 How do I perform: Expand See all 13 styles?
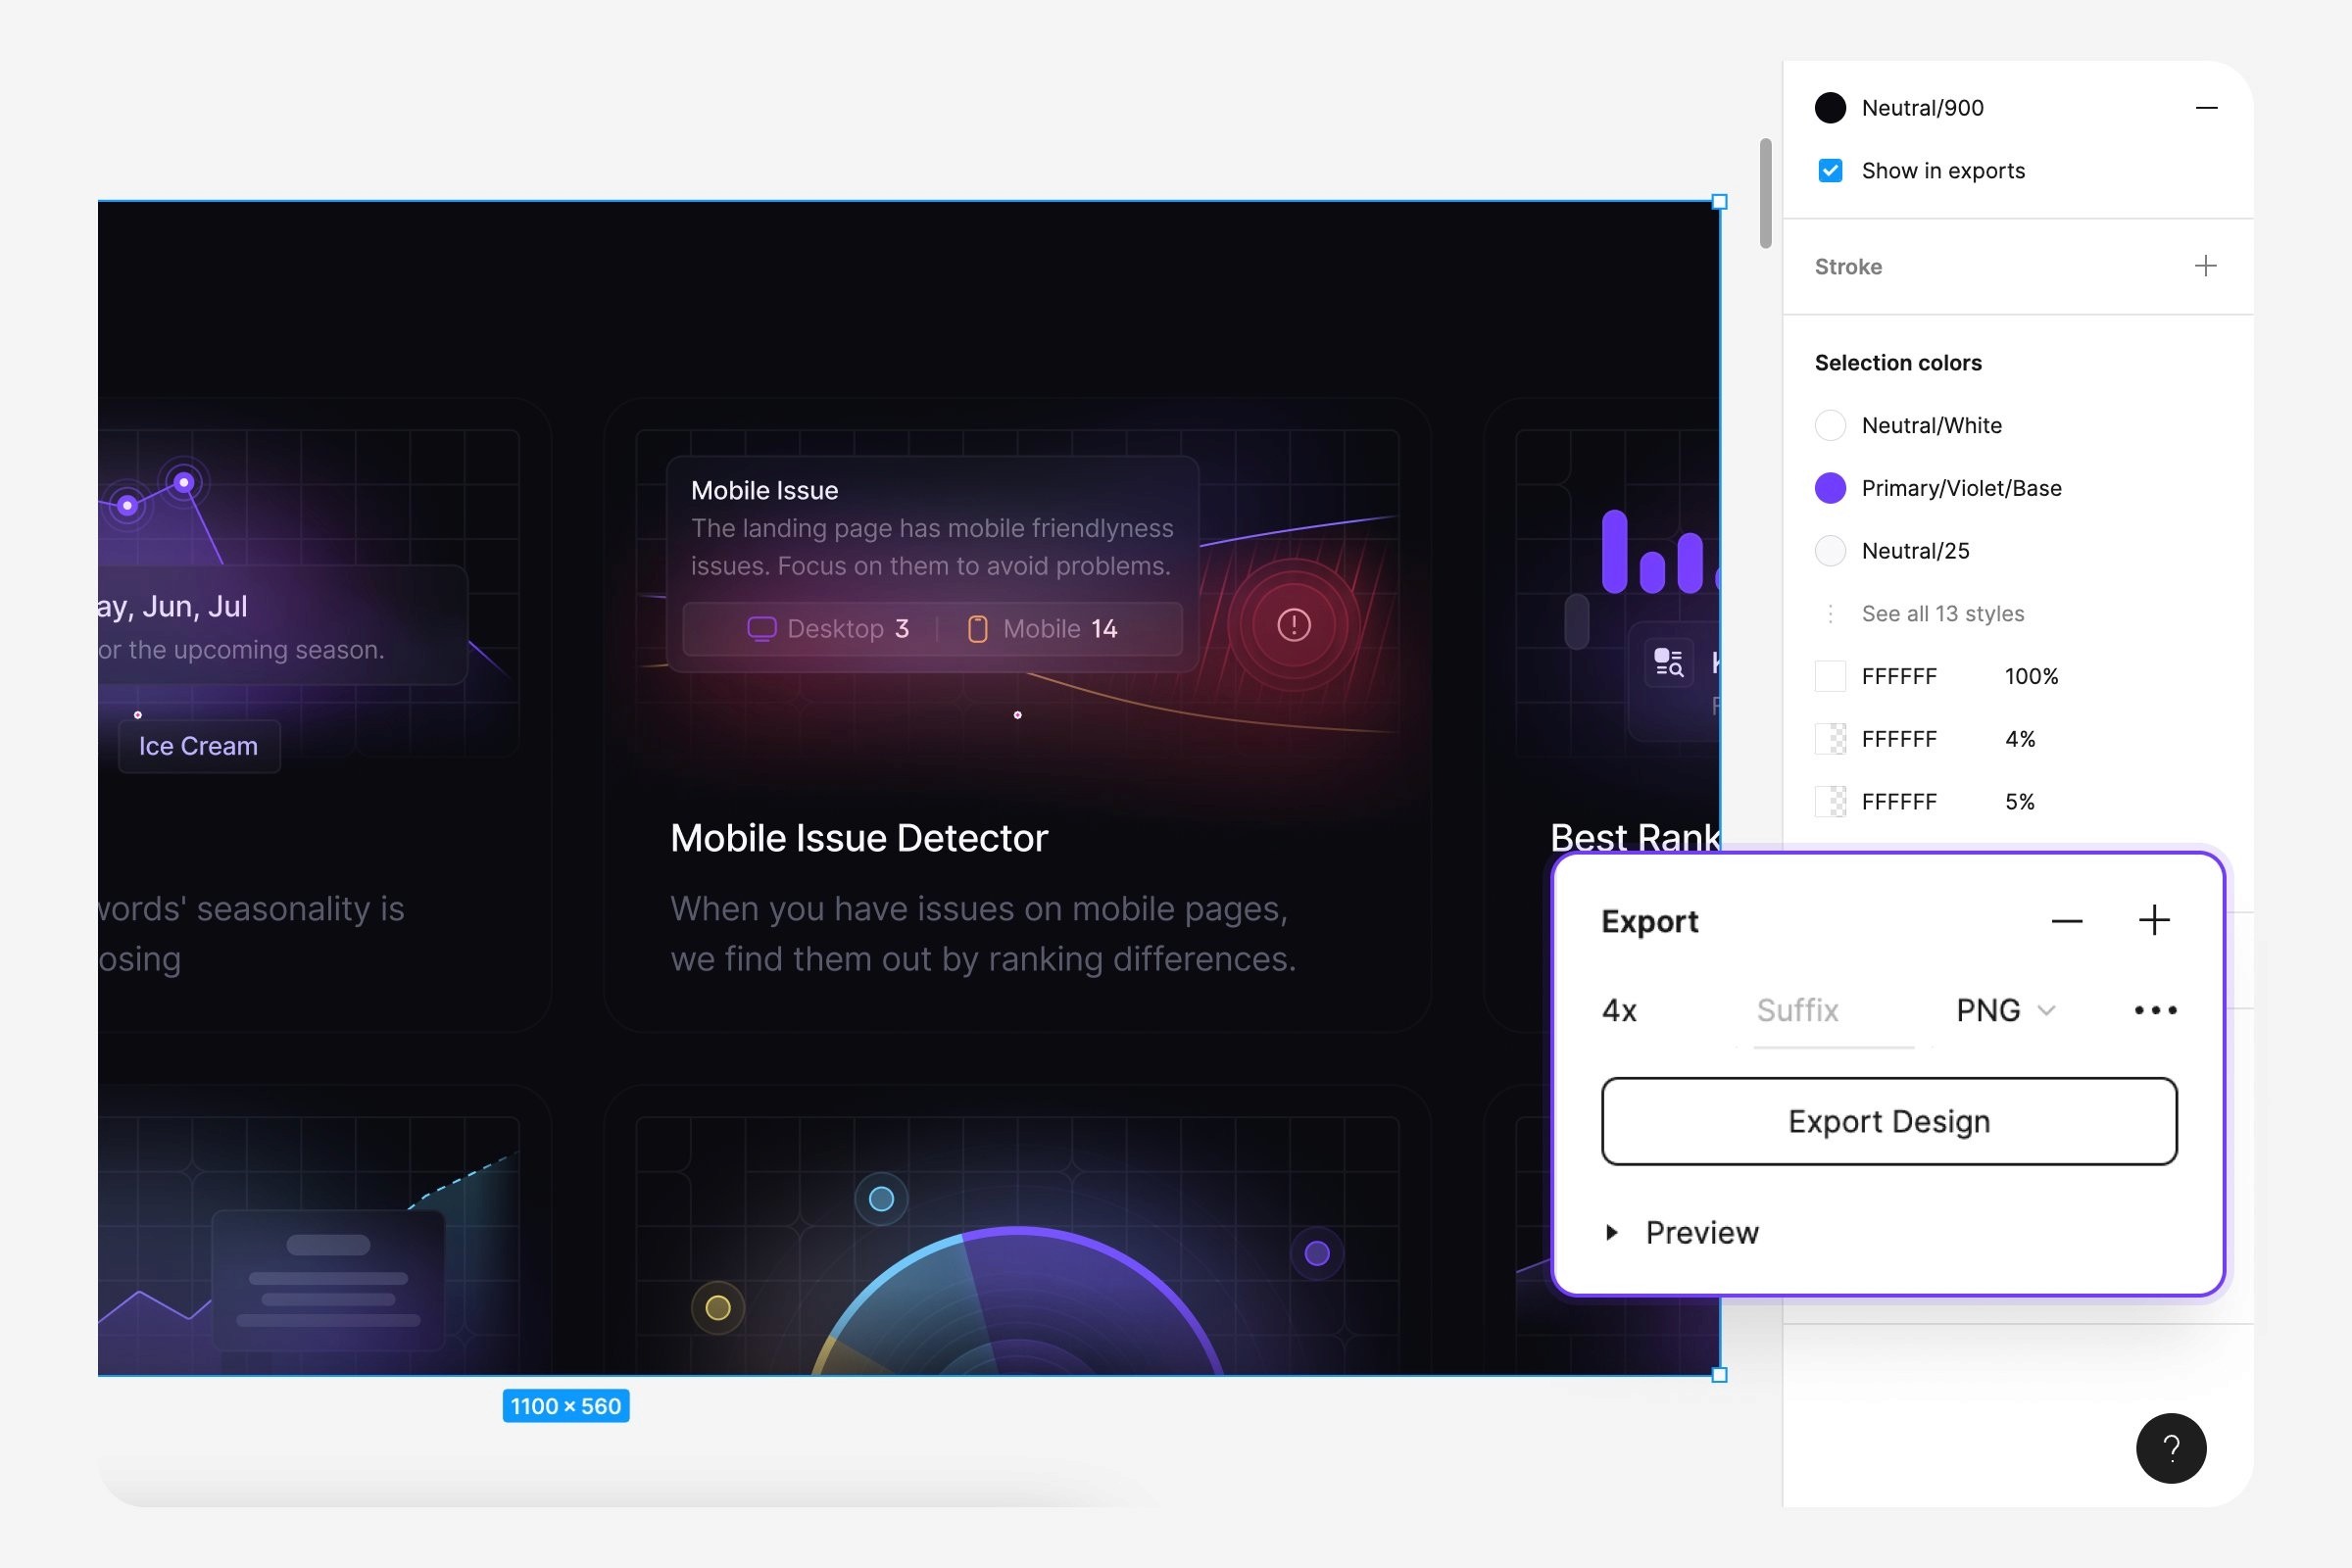coord(1941,613)
